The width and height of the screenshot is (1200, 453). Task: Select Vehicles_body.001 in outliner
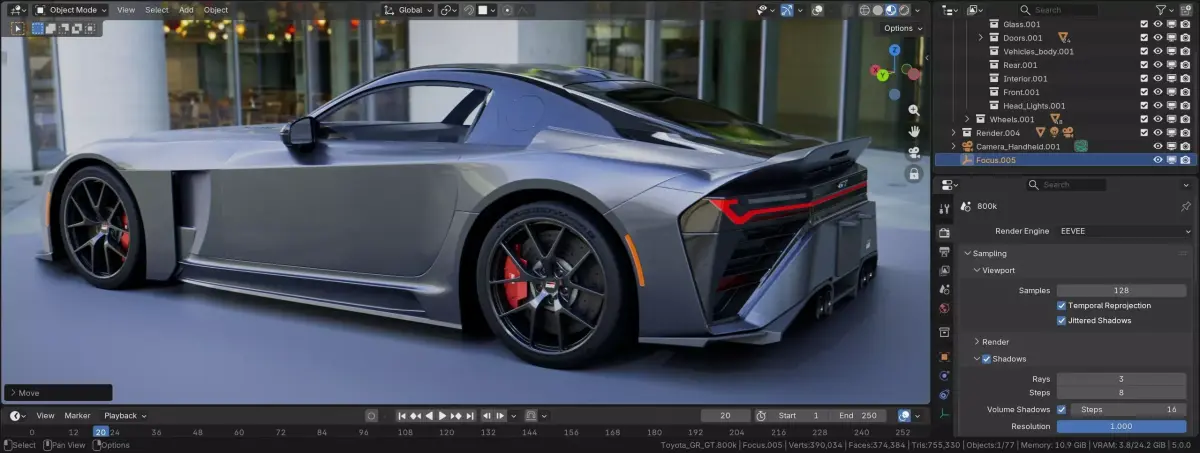(1038, 51)
